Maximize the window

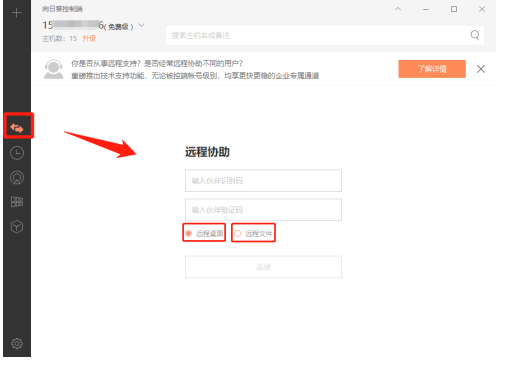coord(454,9)
